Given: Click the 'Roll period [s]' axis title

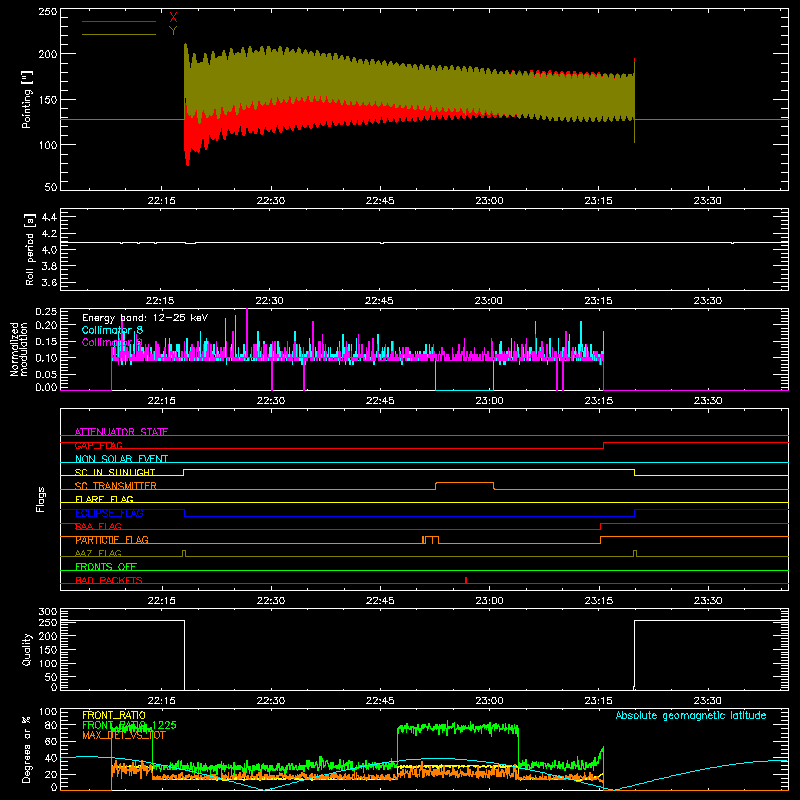Looking at the screenshot, I should click(x=29, y=249).
